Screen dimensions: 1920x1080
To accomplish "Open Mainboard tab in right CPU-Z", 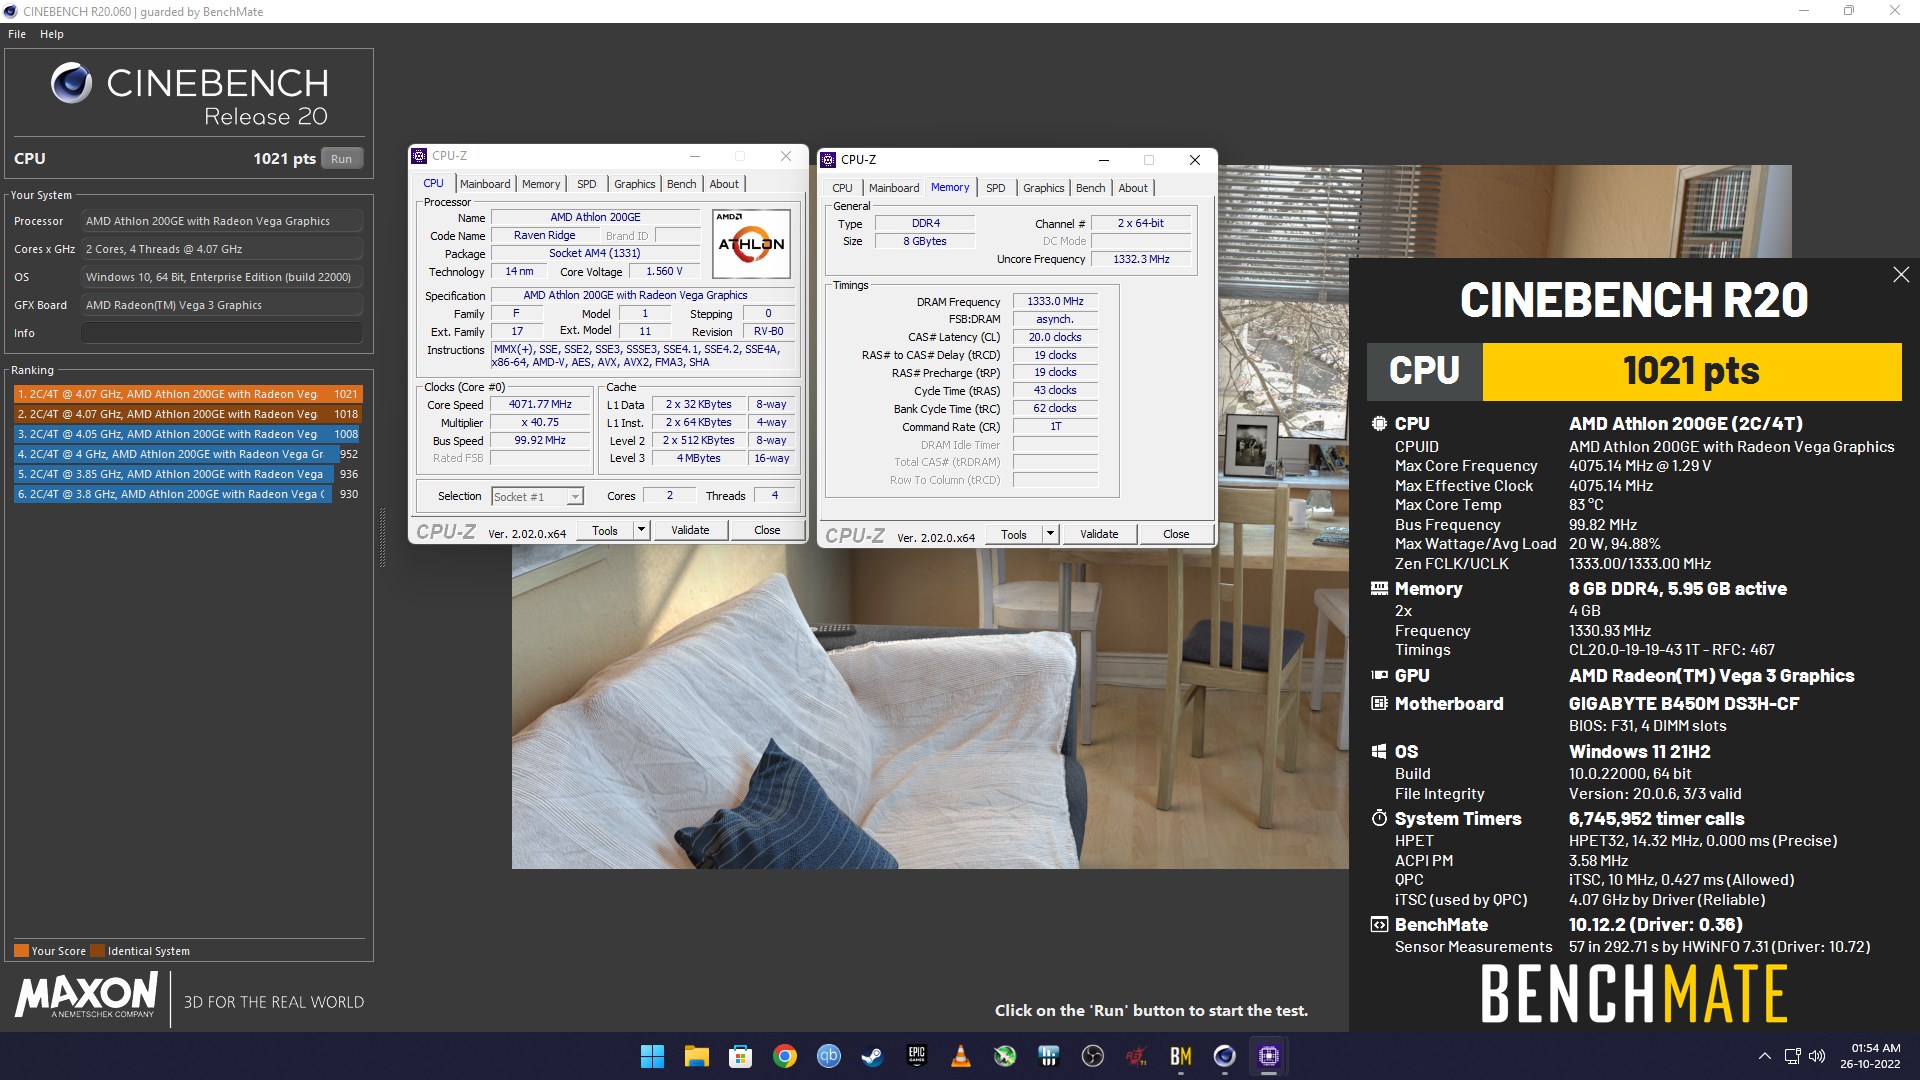I will point(894,188).
